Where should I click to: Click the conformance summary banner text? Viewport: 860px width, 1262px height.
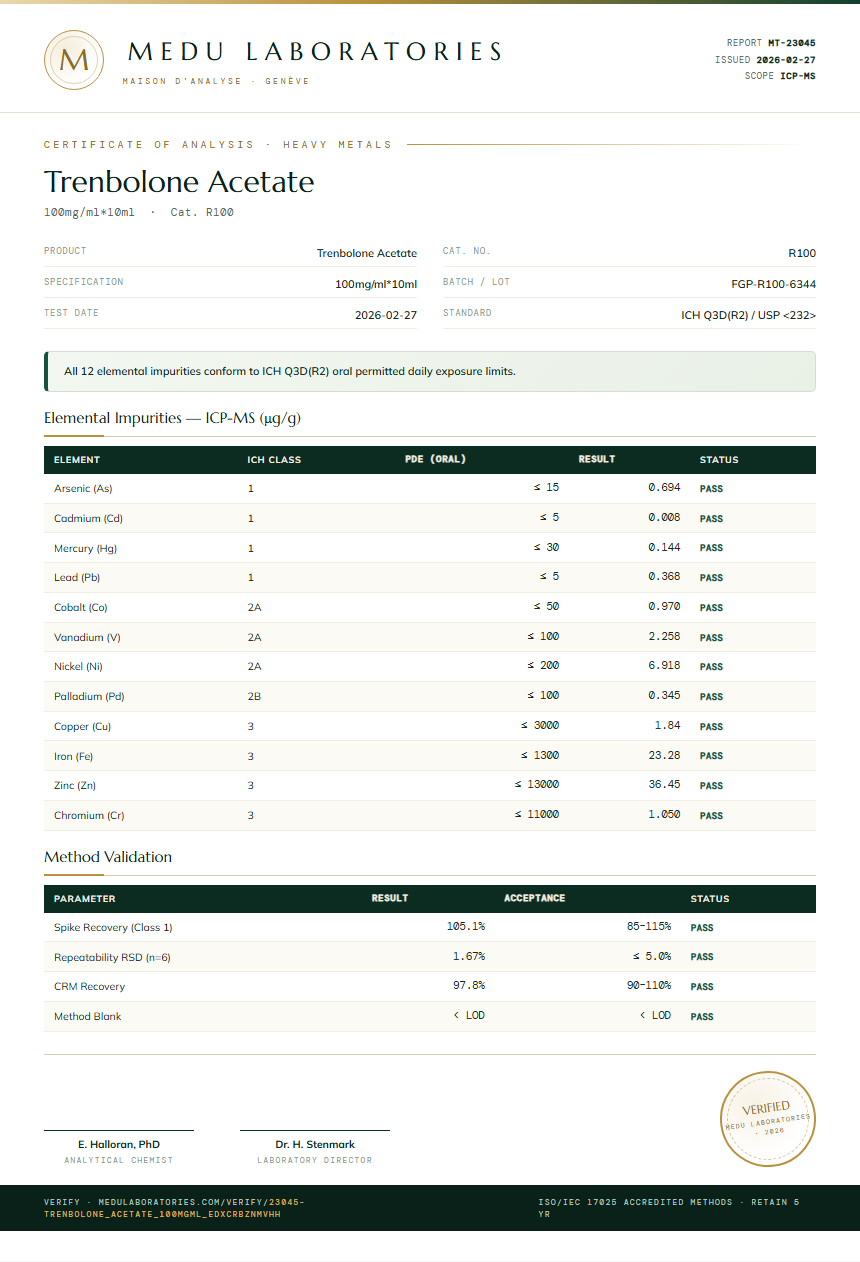click(290, 371)
